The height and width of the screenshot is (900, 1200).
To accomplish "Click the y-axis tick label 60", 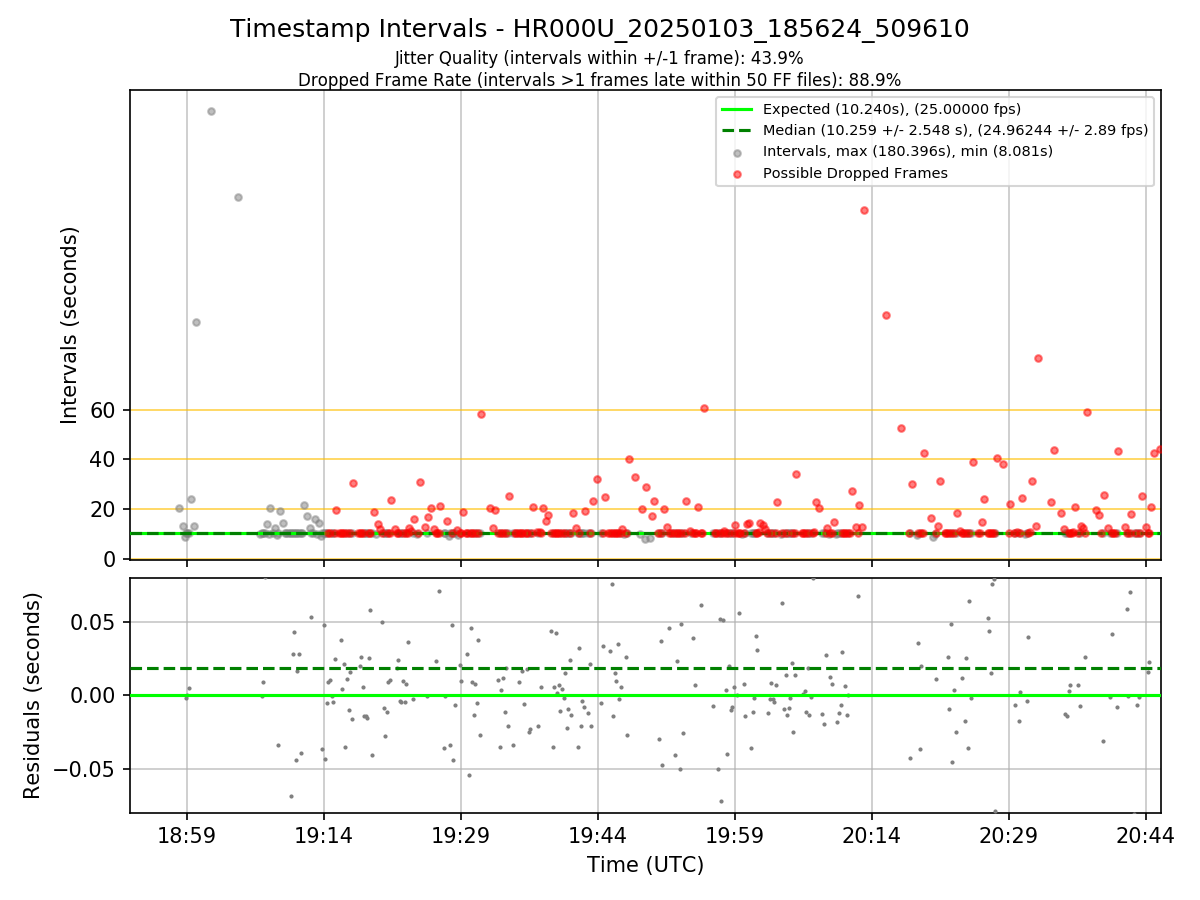I will (x=104, y=410).
